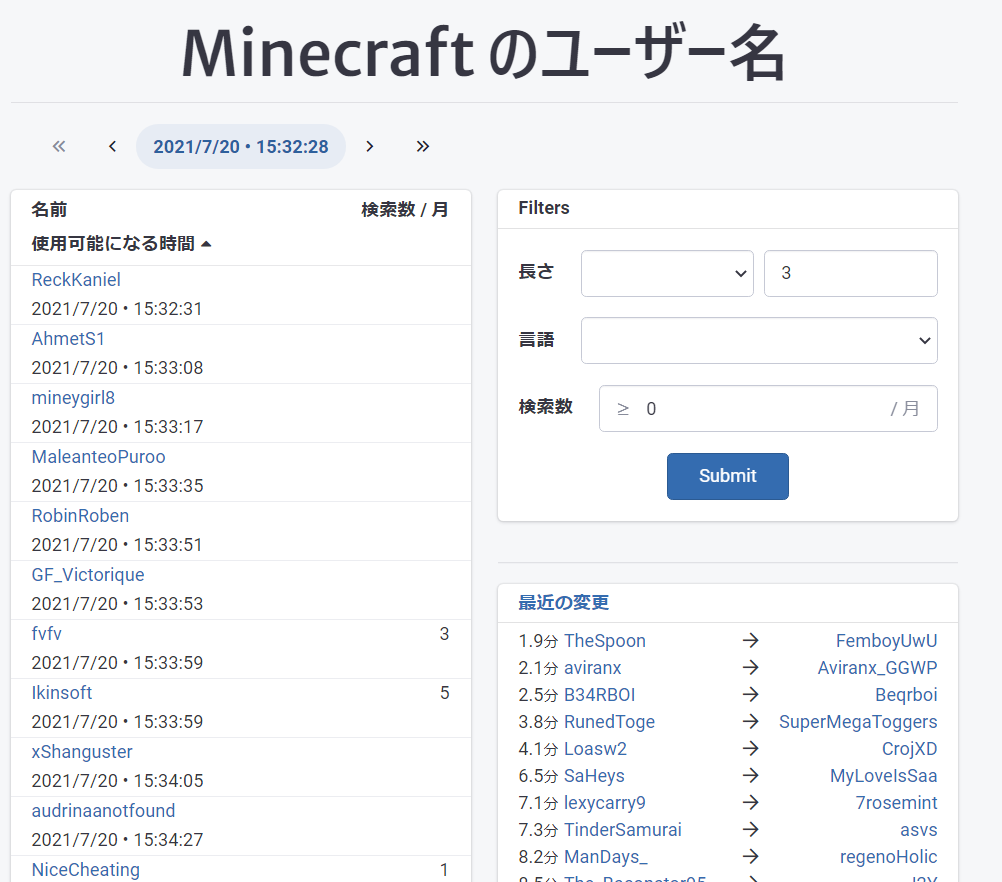The width and height of the screenshot is (1002, 882).
Task: Open old name lexycarry9
Action: pyautogui.click(x=605, y=803)
